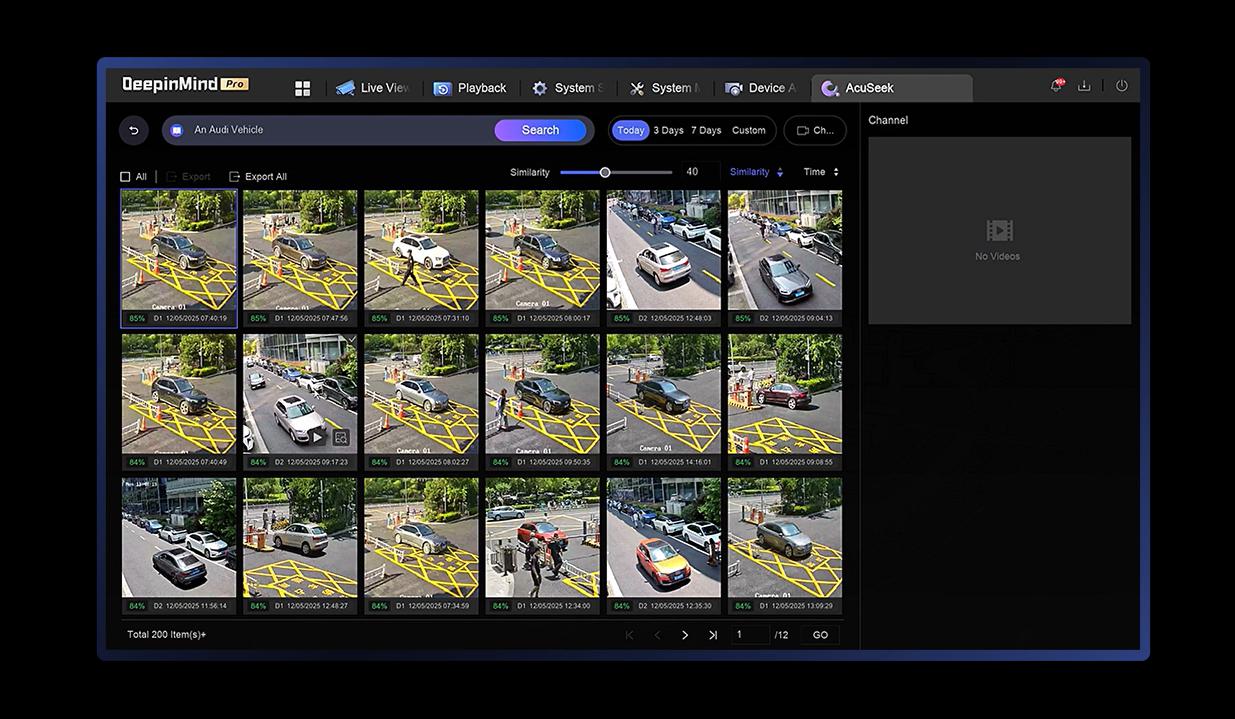Screen dimensions: 1235x719
Task: Open the Channel selection dropdown
Action: 814,130
